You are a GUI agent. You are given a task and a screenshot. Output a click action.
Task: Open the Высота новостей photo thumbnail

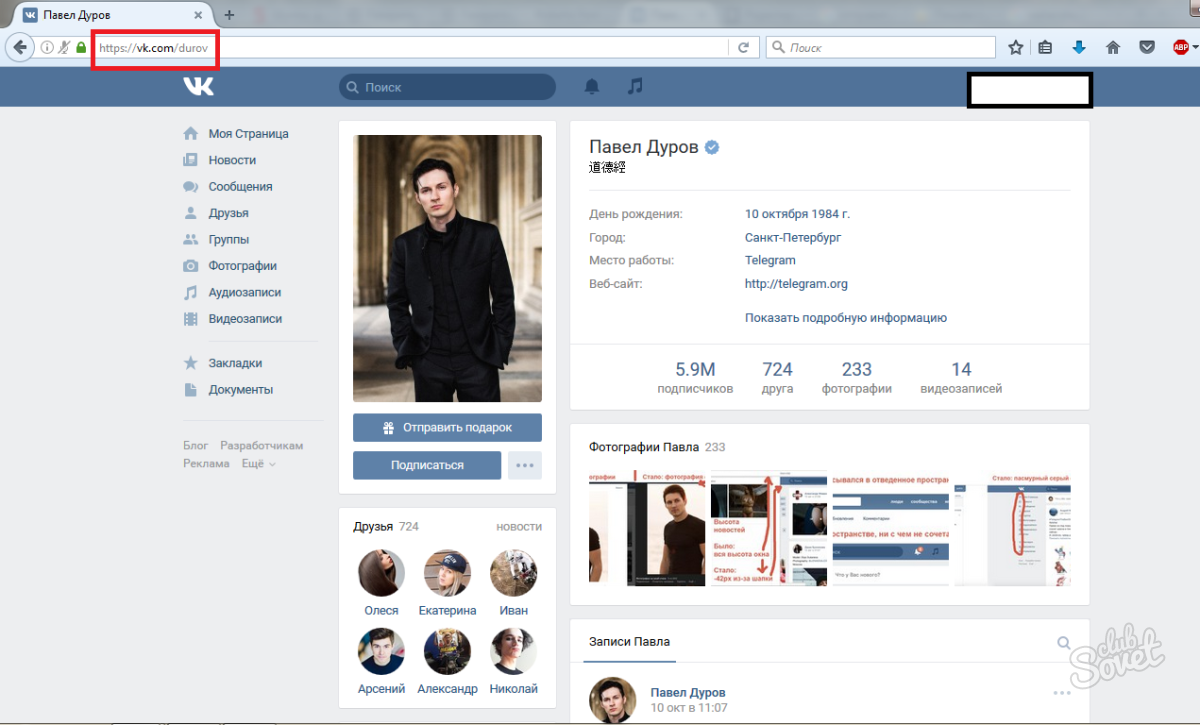769,529
